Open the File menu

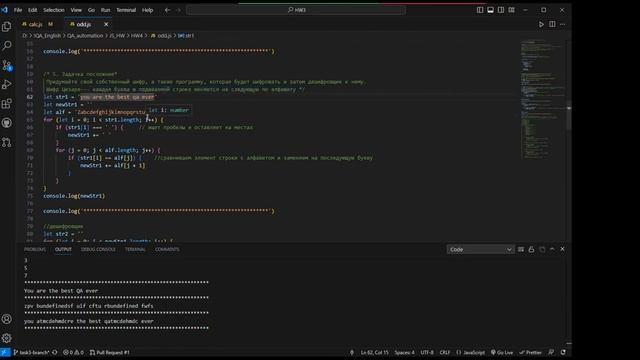tap(18, 10)
